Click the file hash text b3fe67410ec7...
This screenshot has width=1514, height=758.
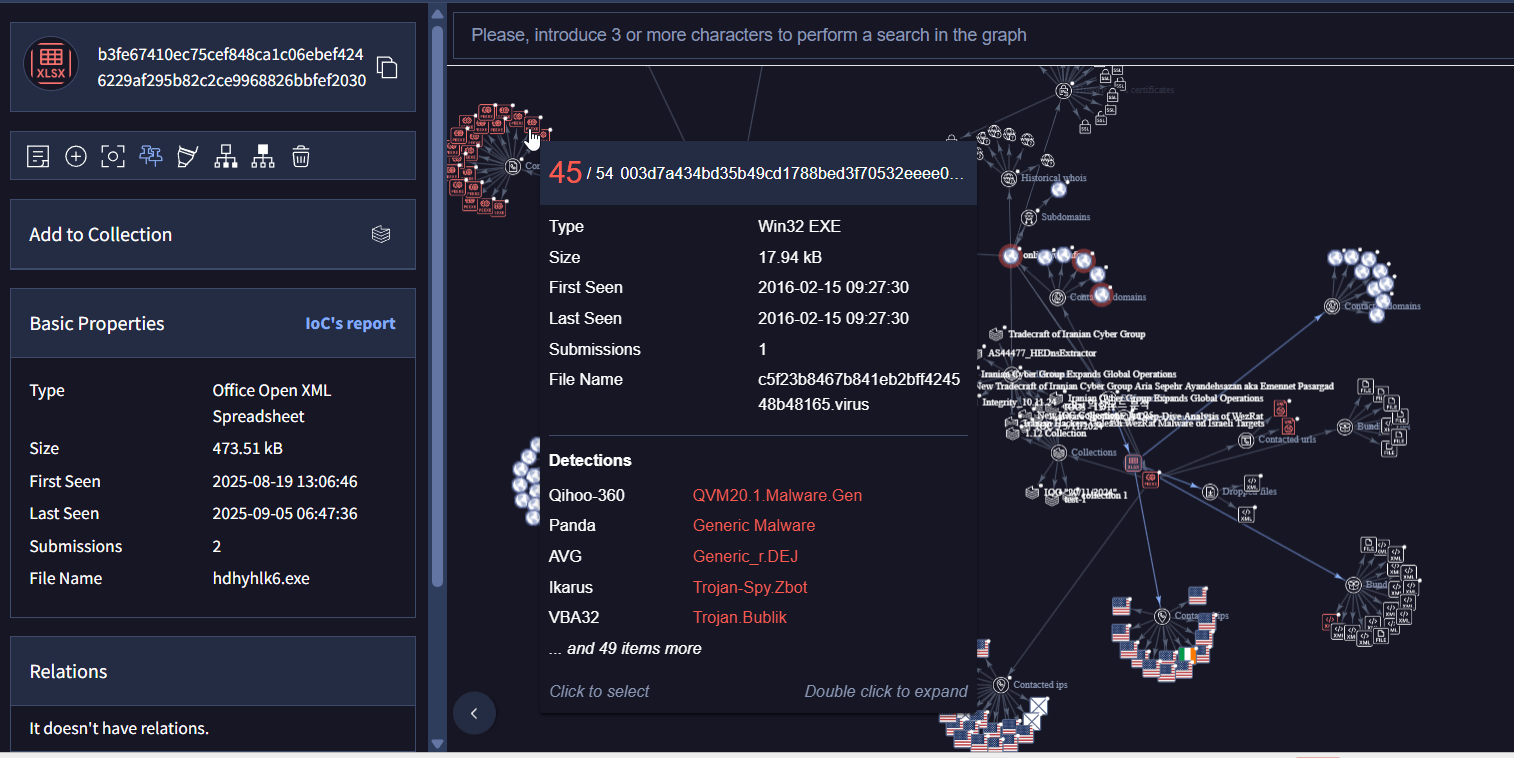point(232,67)
